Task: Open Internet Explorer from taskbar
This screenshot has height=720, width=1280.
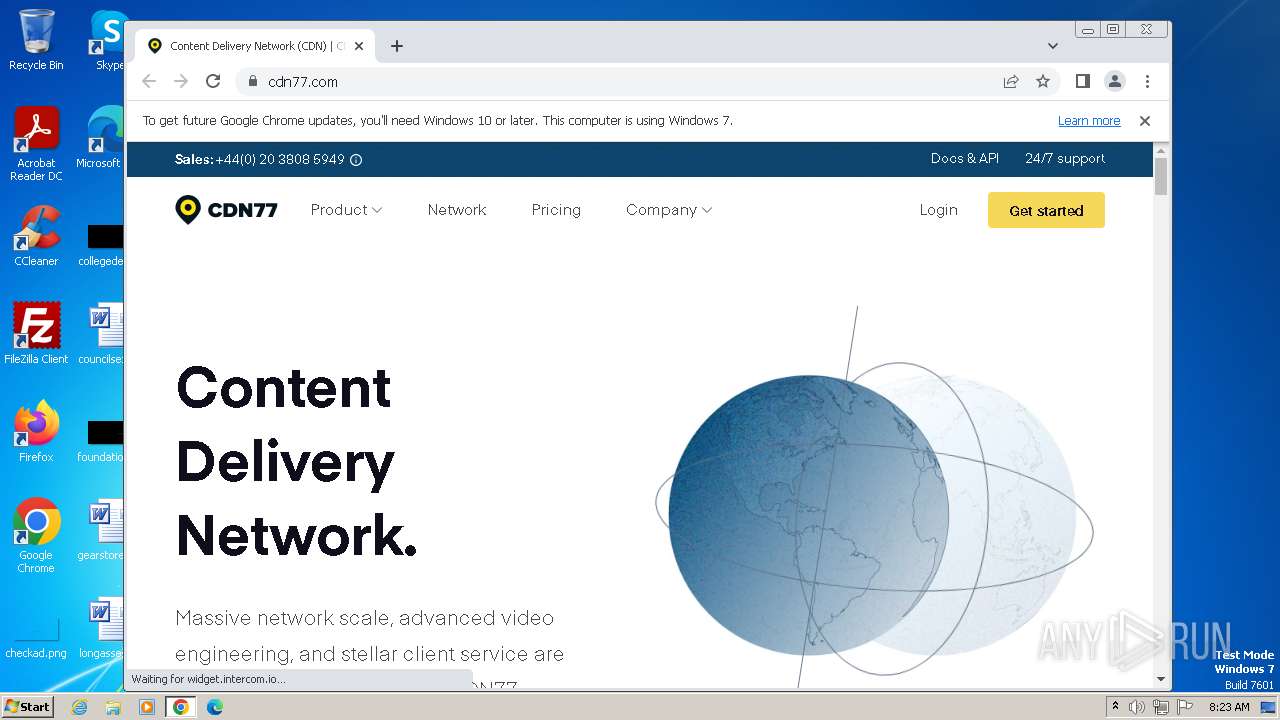Action: coord(80,707)
